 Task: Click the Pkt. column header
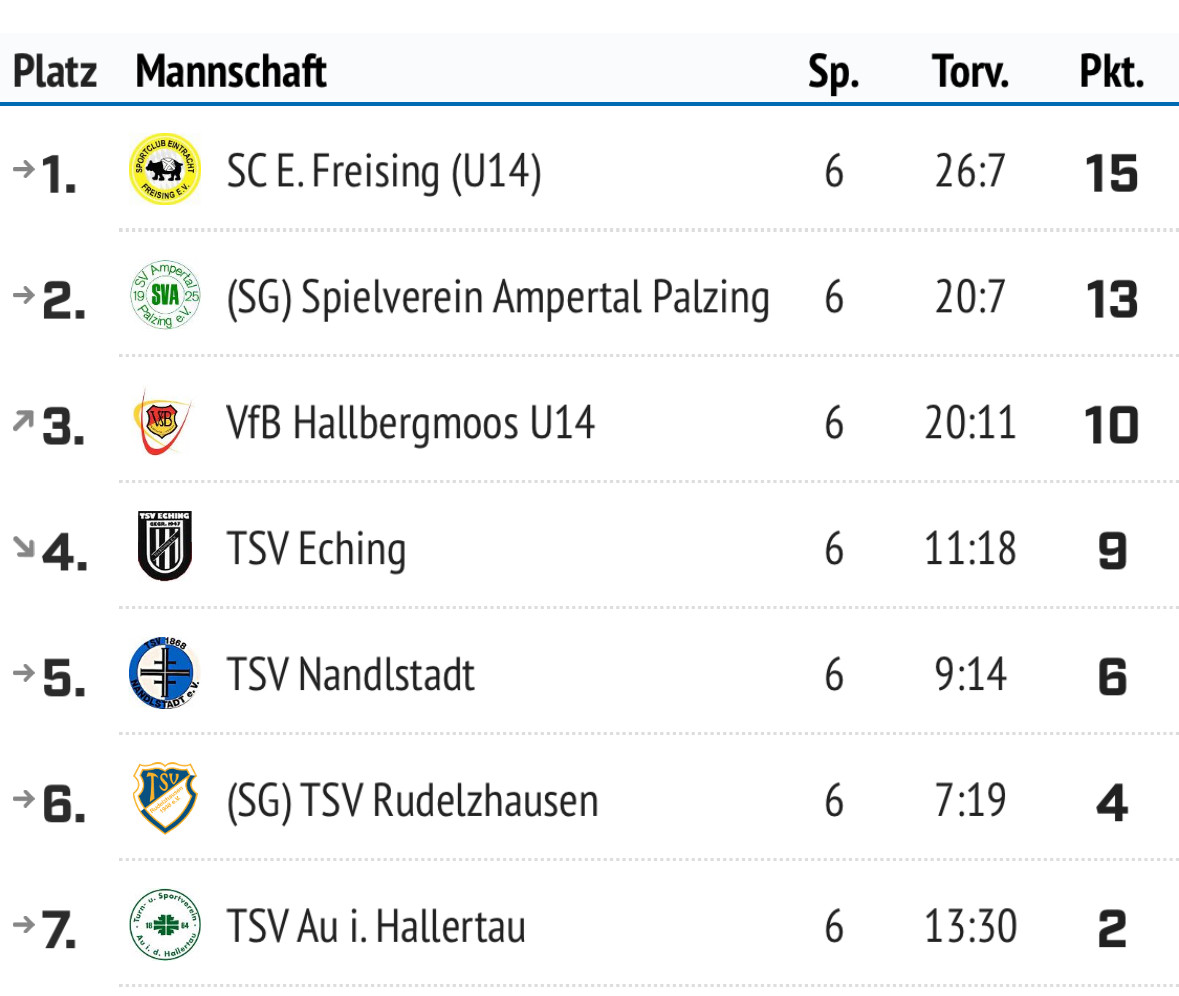pos(1111,71)
